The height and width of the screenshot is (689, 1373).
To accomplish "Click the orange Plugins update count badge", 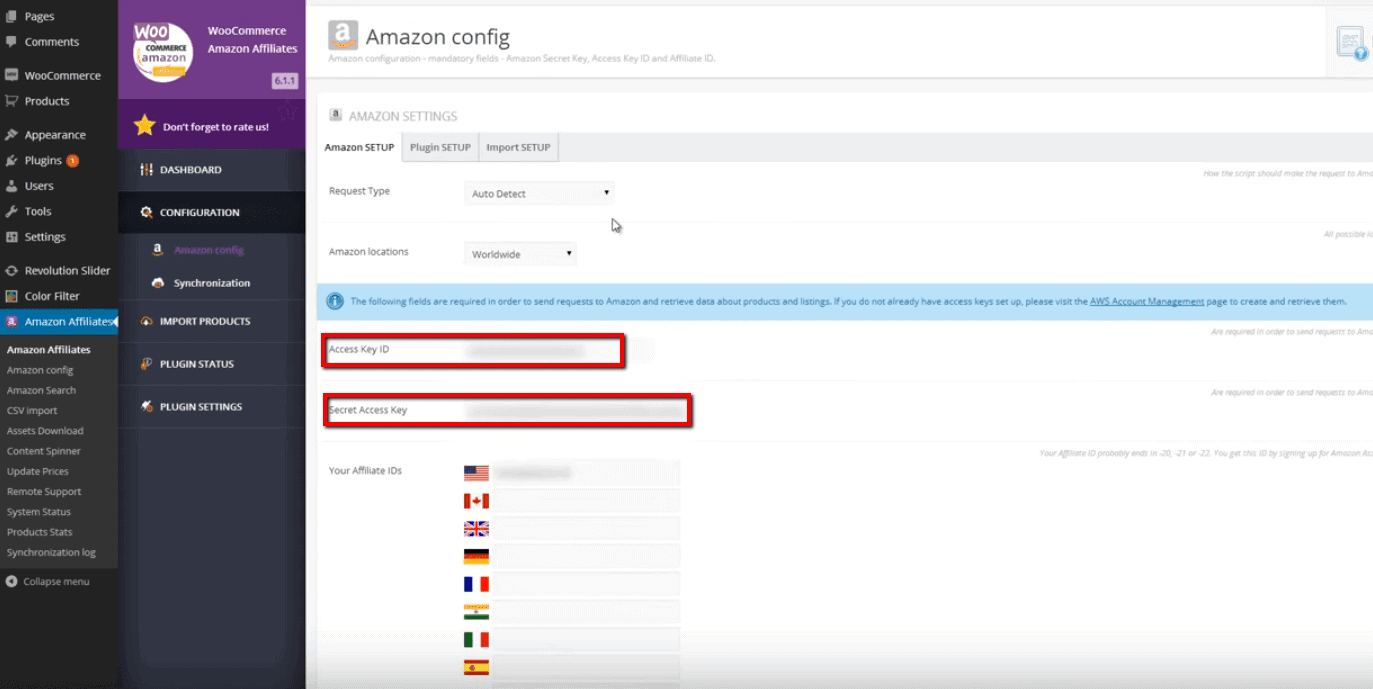I will pyautogui.click(x=73, y=161).
